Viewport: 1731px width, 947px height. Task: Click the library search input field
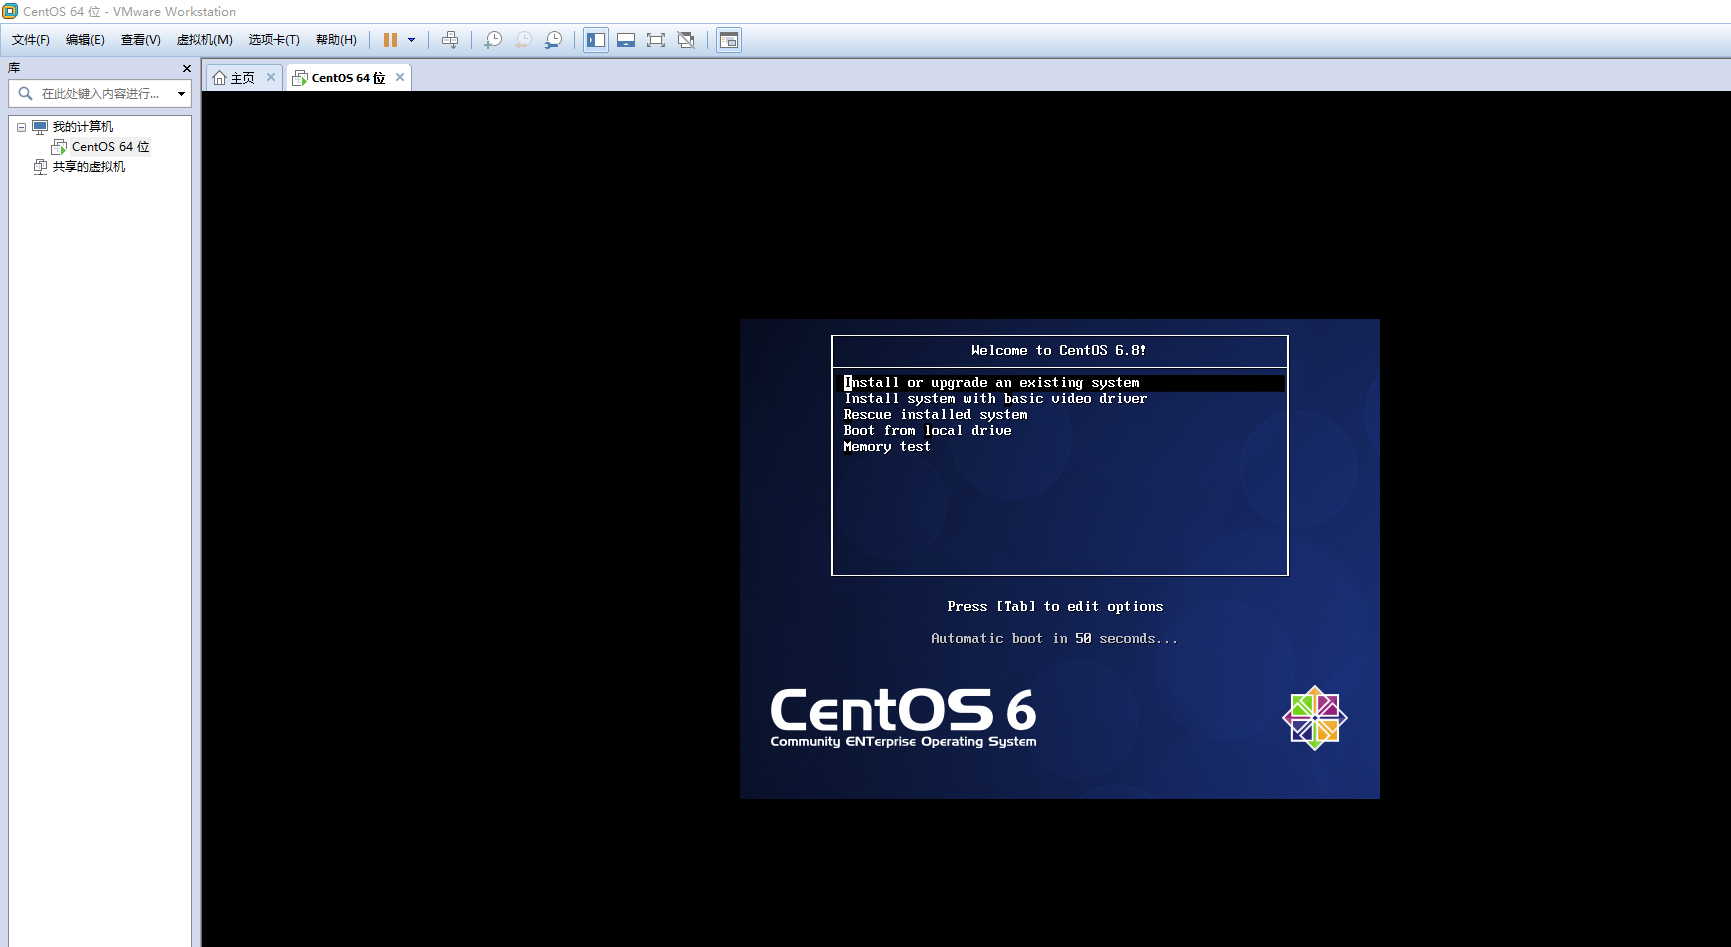click(x=100, y=94)
